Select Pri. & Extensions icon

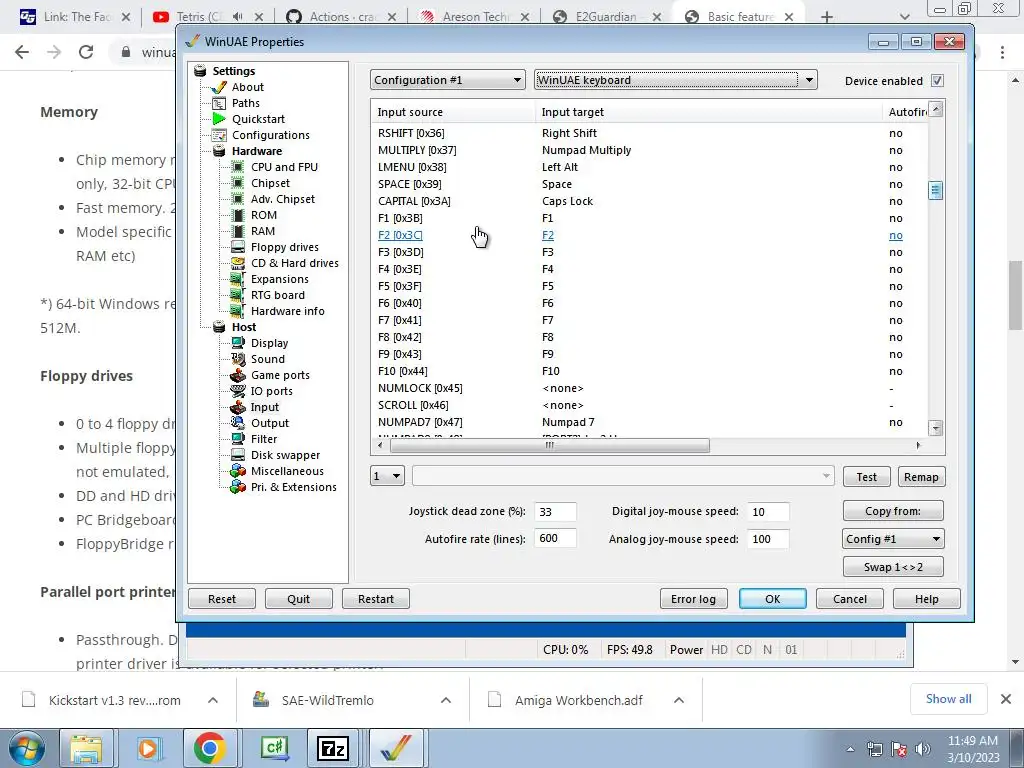coord(238,487)
